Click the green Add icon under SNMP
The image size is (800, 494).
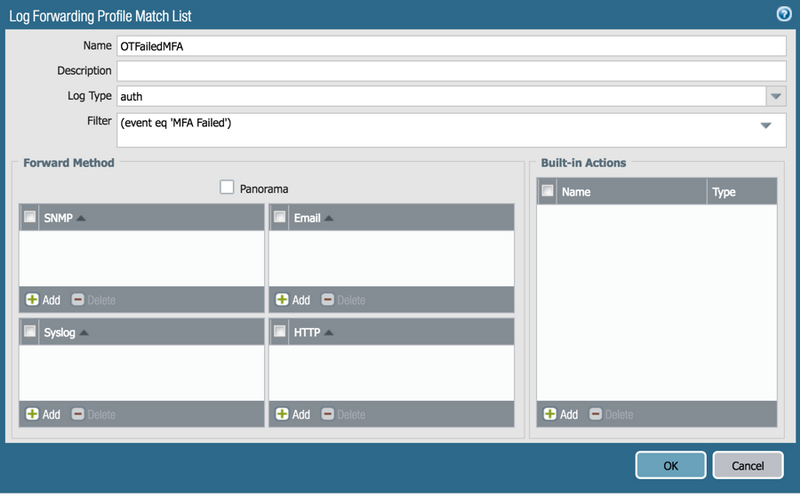click(32, 300)
